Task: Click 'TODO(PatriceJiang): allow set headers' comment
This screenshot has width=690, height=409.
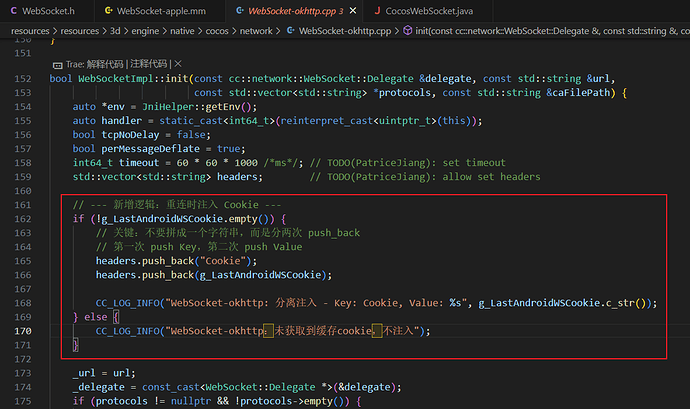Action: coord(425,177)
